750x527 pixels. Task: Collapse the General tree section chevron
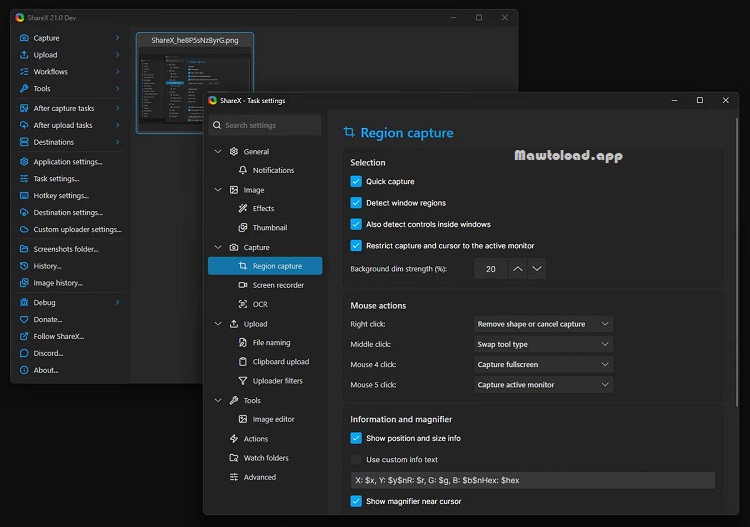[x=218, y=152]
